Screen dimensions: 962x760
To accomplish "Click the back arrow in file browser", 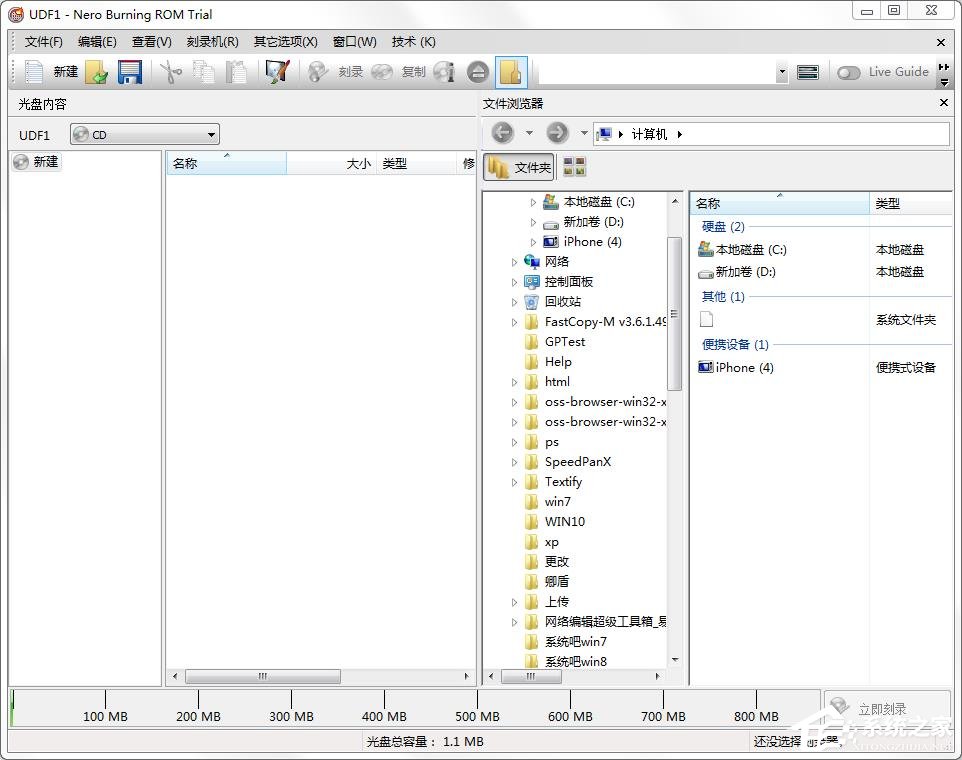I will 502,133.
